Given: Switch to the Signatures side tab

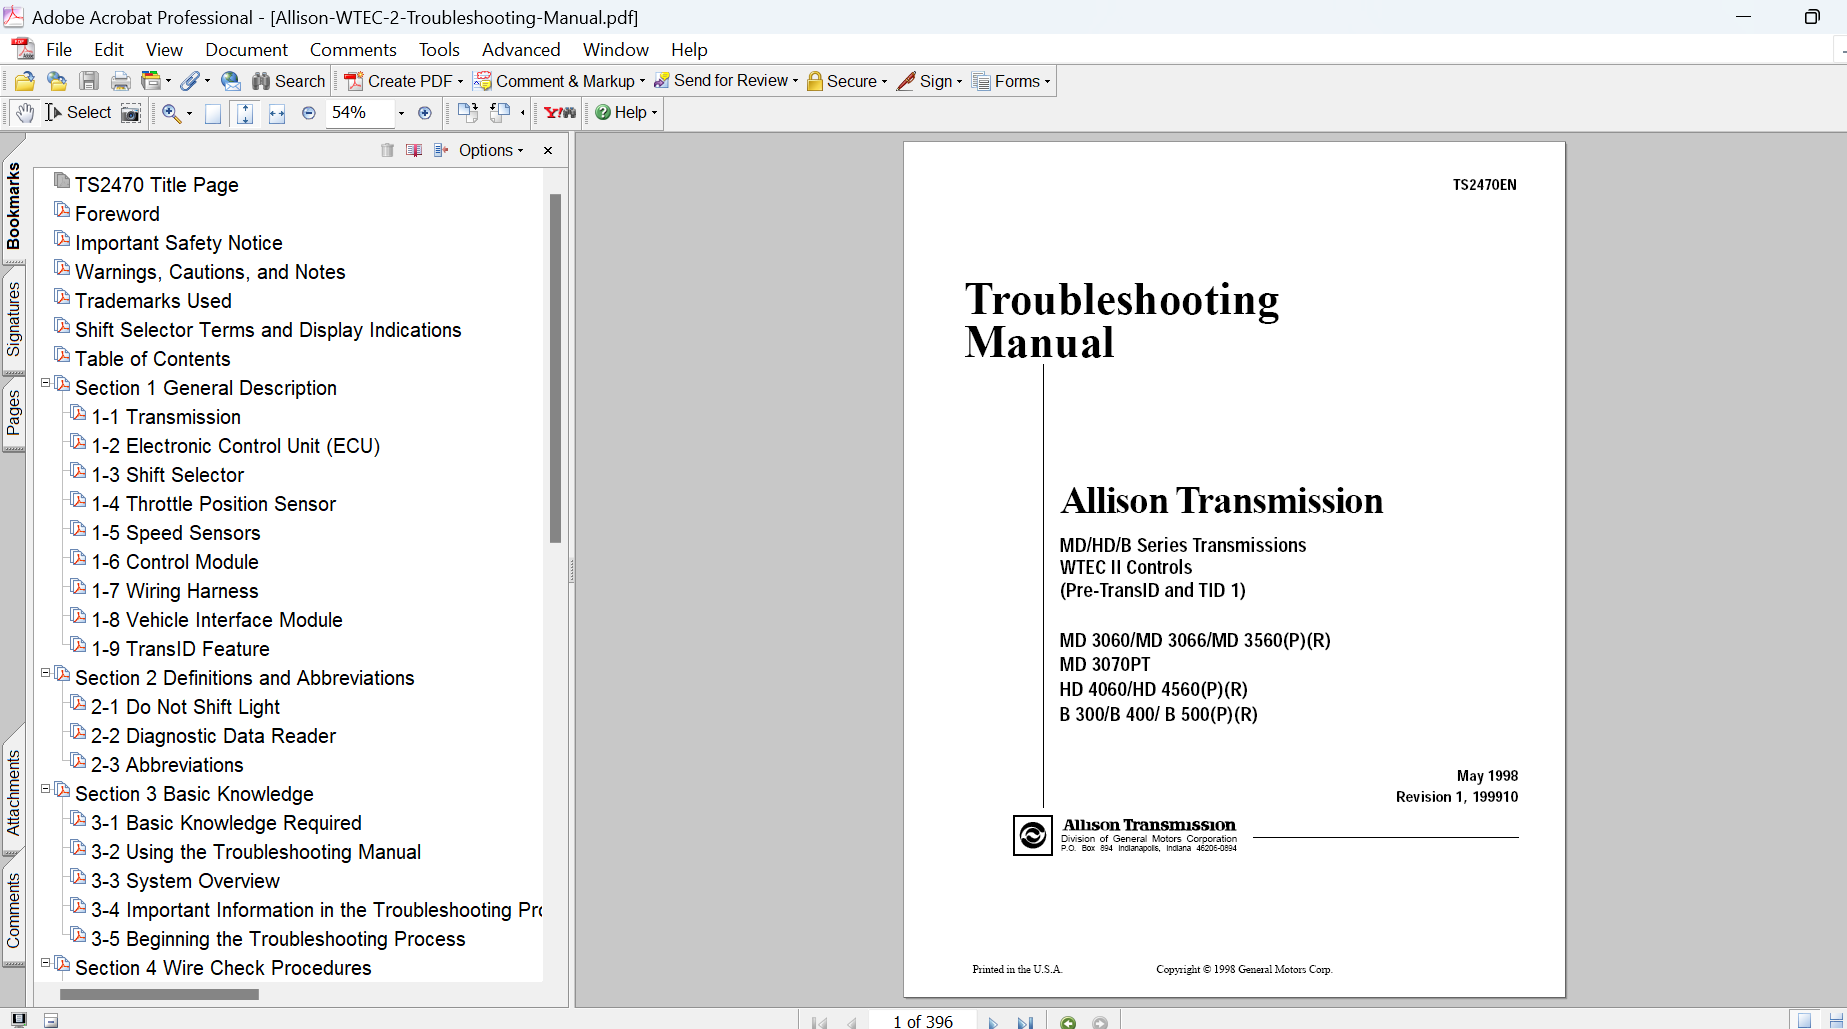Looking at the screenshot, I should click(x=14, y=319).
